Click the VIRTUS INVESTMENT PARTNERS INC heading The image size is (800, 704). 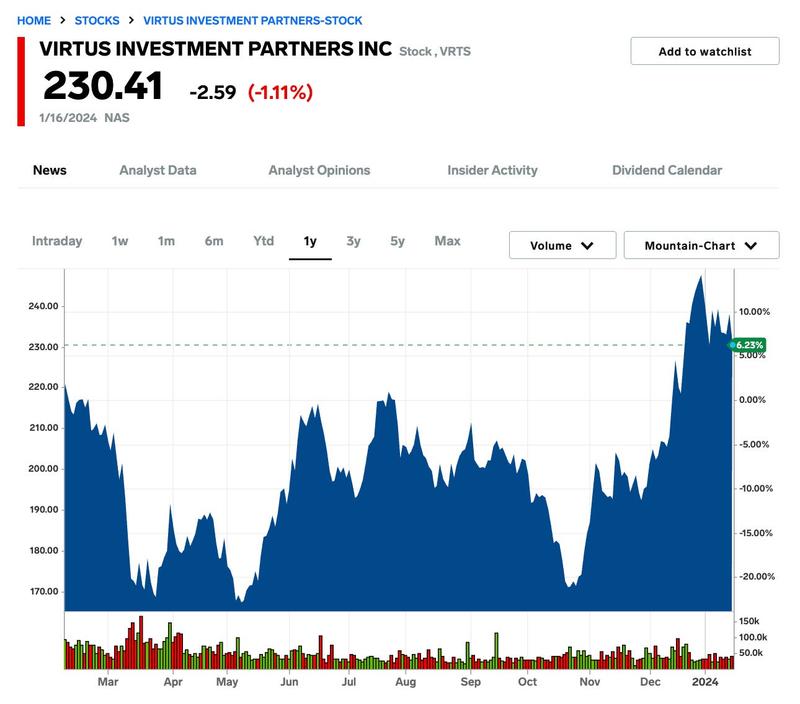point(216,49)
